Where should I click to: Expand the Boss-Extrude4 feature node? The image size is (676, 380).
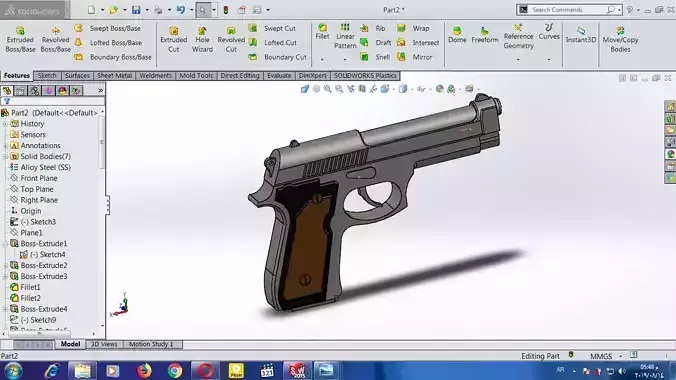5,309
